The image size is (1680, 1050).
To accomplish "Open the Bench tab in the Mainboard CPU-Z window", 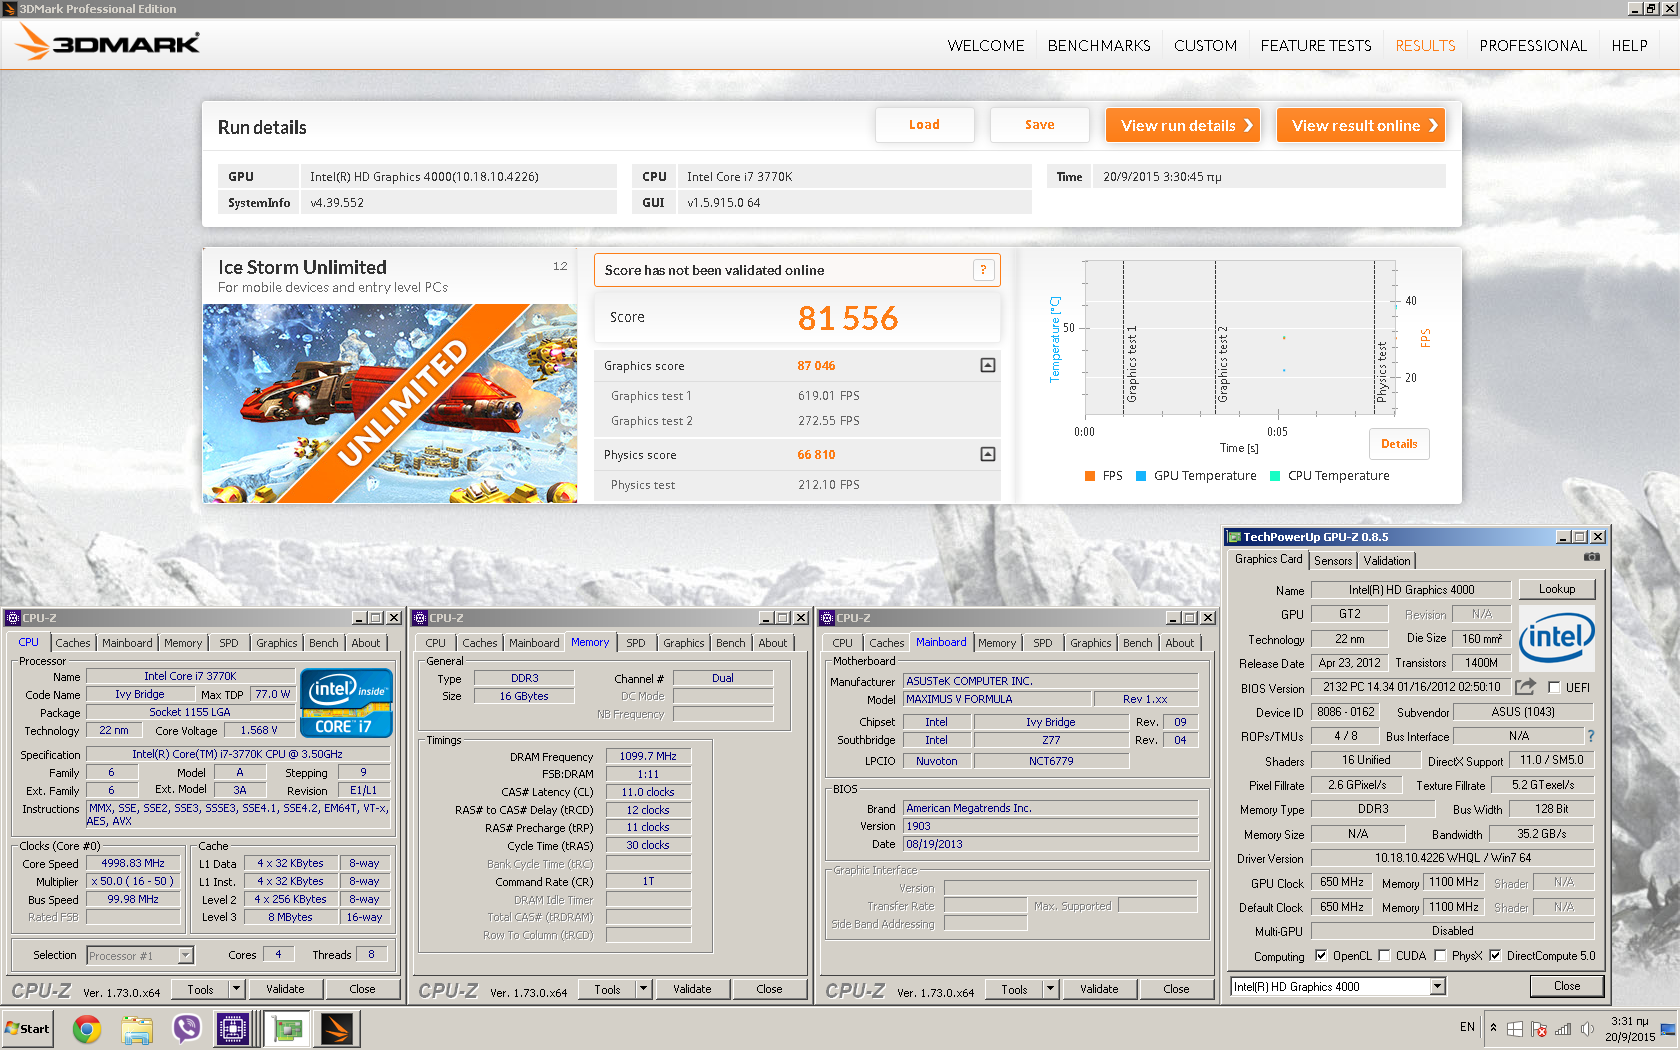I will click(x=1138, y=643).
